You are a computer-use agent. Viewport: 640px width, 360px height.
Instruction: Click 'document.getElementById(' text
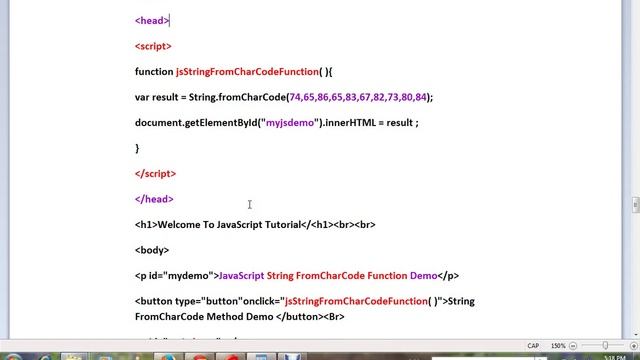pos(198,122)
